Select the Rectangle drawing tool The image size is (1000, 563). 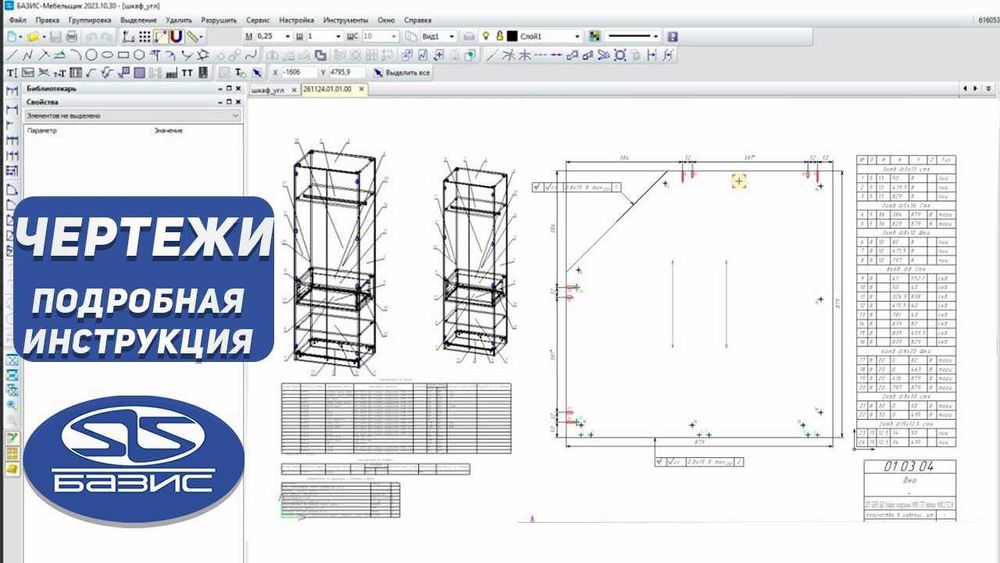[124, 55]
